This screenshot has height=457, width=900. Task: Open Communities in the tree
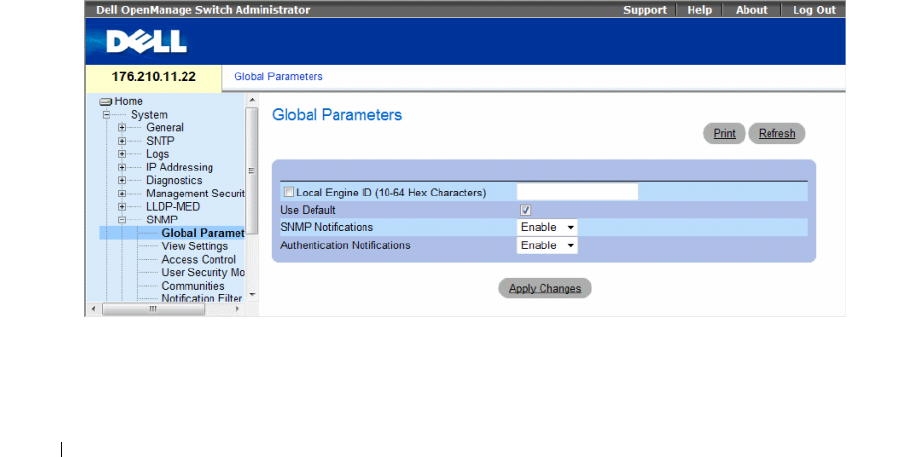193,286
